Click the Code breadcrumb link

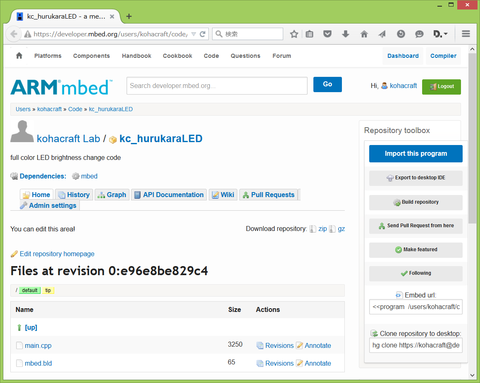coord(75,109)
